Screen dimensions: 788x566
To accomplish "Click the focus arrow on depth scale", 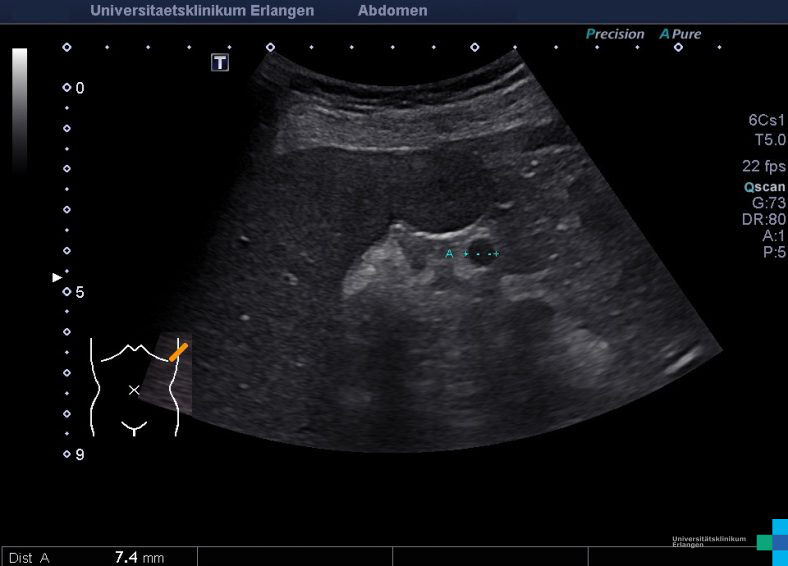I will coord(57,277).
